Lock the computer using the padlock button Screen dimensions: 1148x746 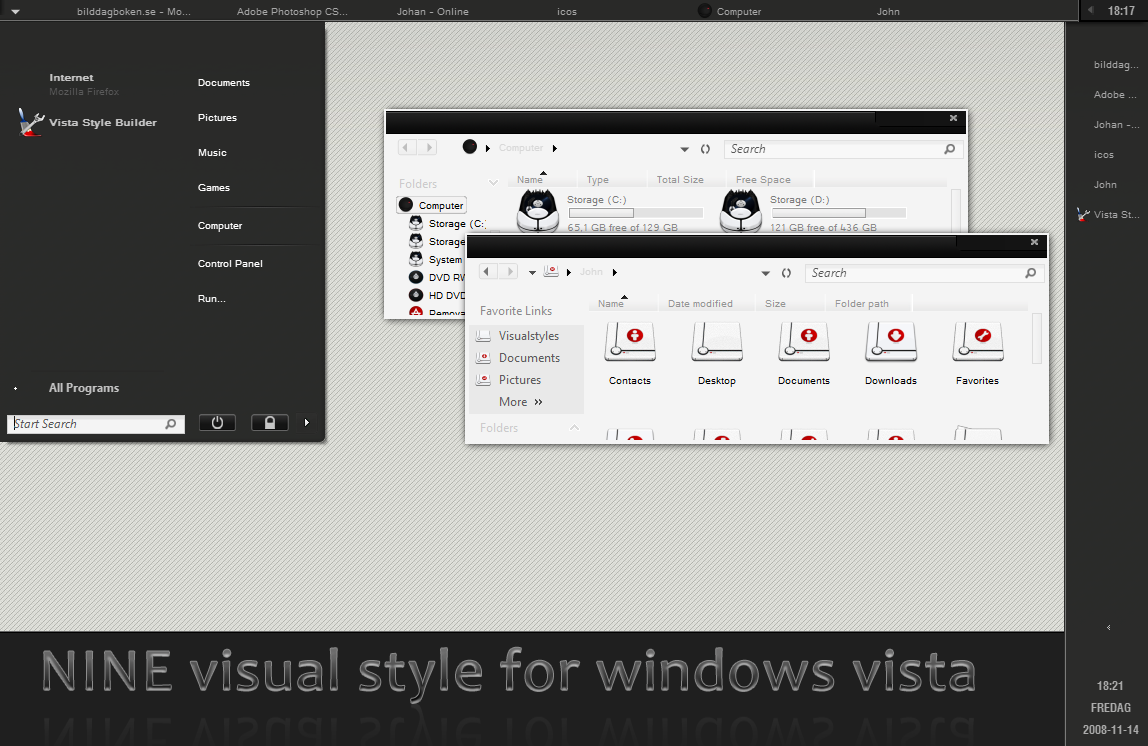[x=269, y=422]
